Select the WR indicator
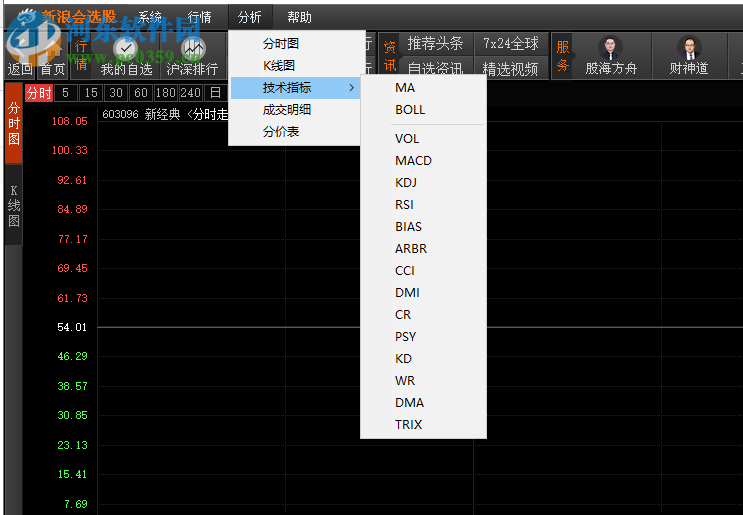743x515 pixels. [x=423, y=380]
